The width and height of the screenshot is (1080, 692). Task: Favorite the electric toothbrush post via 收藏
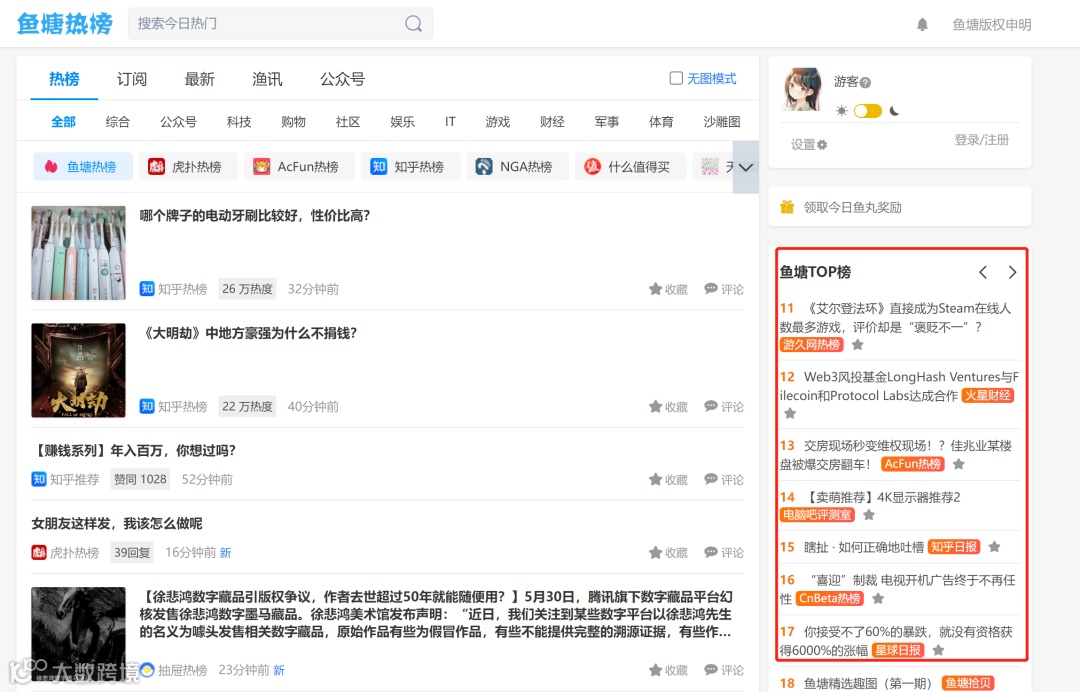[668, 289]
